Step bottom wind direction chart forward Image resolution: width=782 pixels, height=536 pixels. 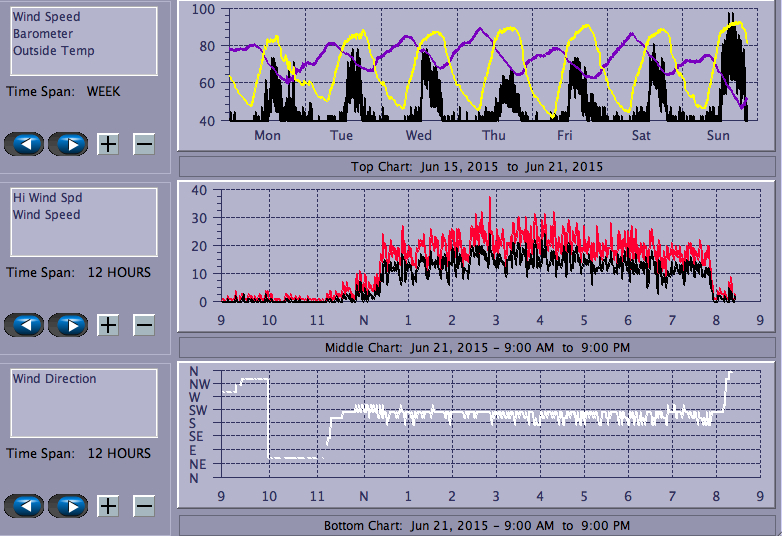[x=68, y=506]
